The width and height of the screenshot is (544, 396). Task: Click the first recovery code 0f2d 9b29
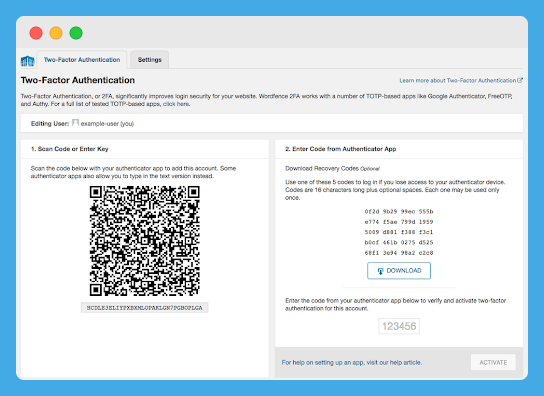[x=399, y=211]
